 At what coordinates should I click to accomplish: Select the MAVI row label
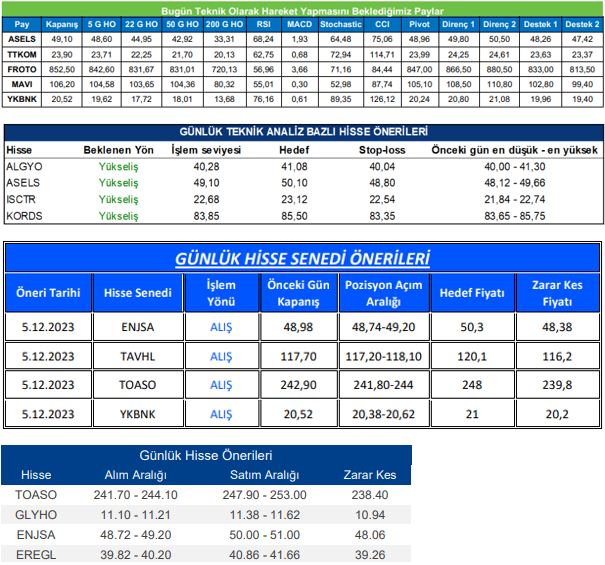[x=22, y=84]
